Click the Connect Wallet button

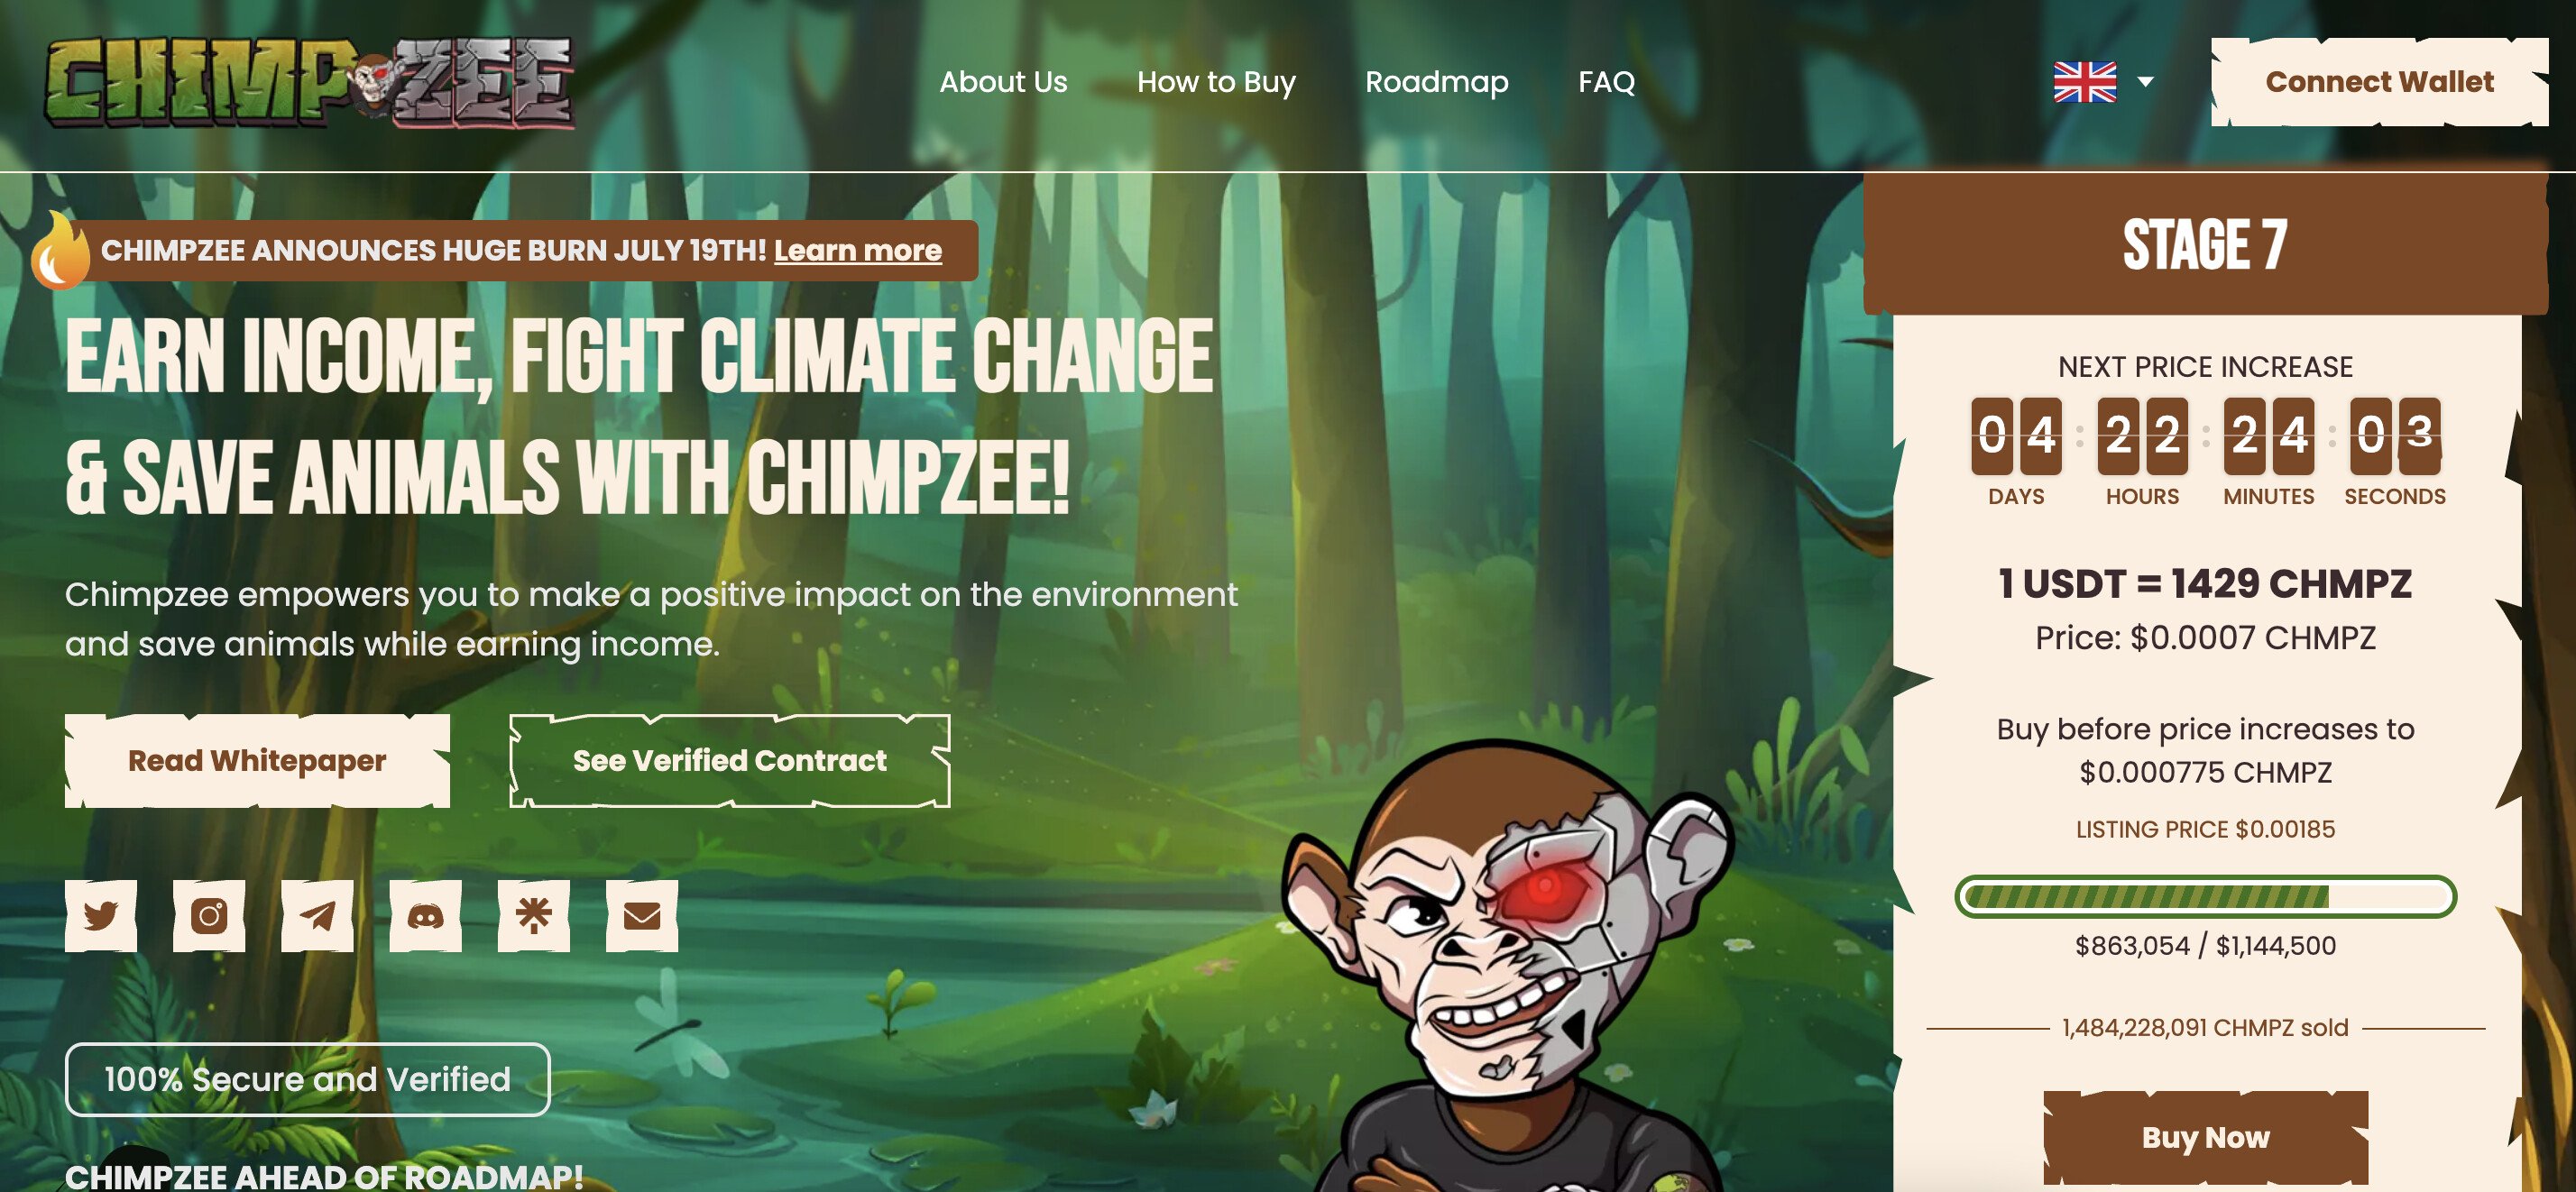click(2379, 82)
